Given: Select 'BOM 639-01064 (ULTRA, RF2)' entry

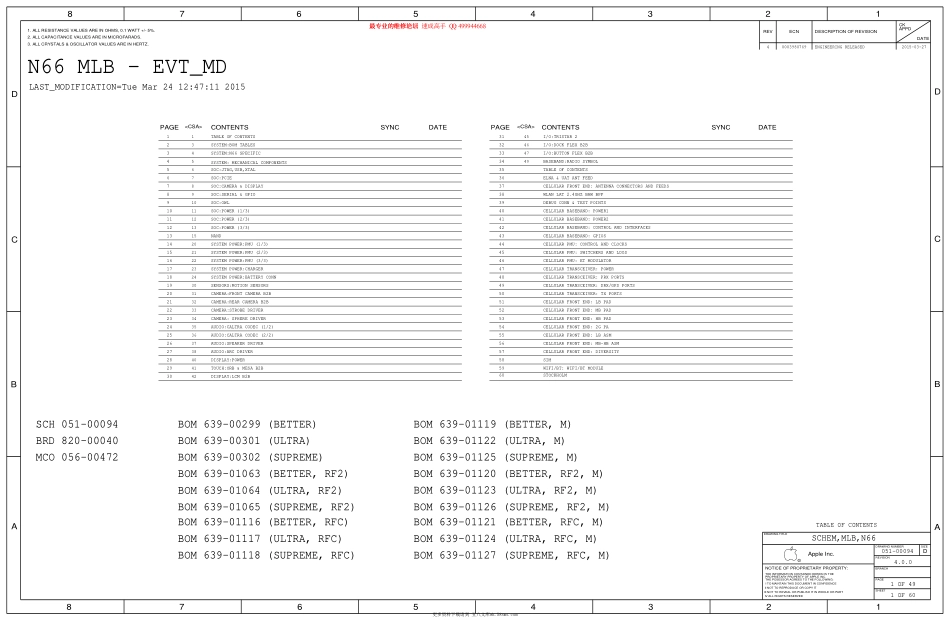Looking at the screenshot, I should click(x=260, y=490).
